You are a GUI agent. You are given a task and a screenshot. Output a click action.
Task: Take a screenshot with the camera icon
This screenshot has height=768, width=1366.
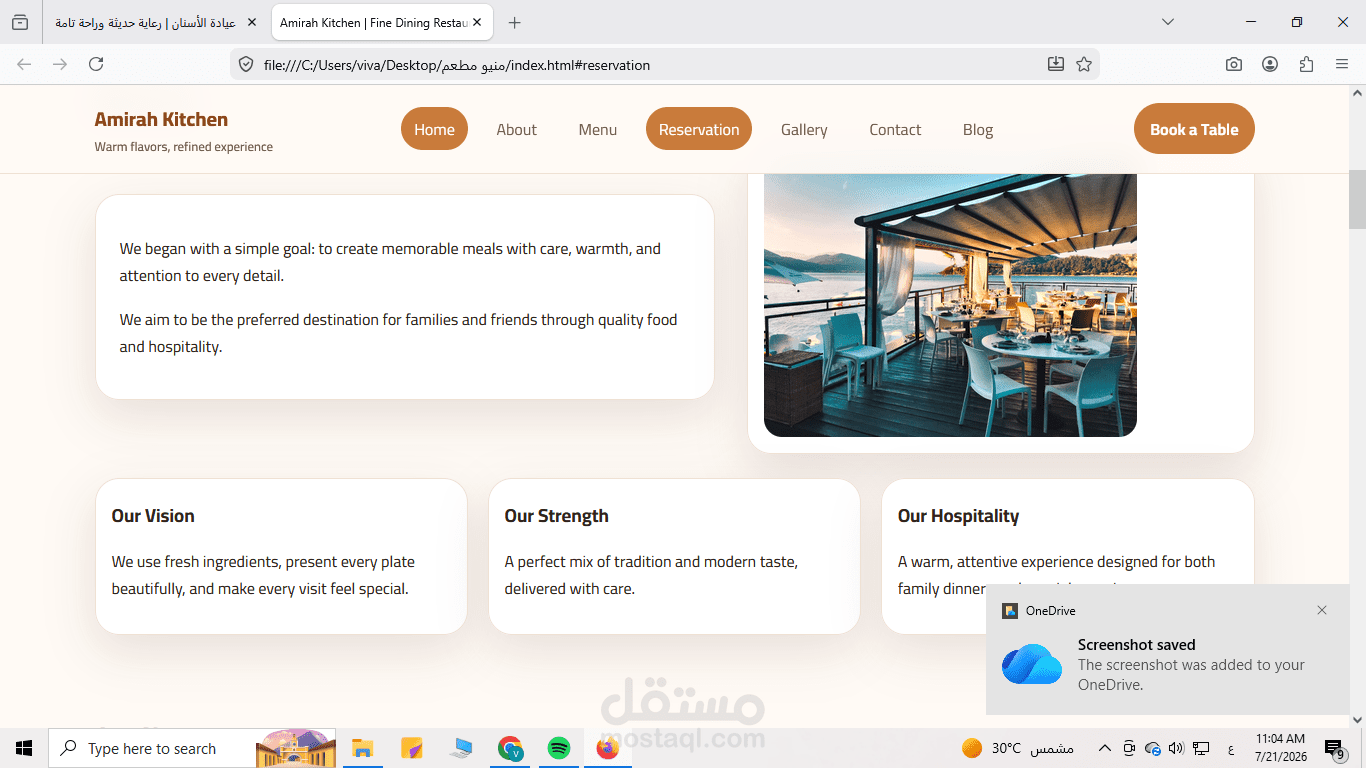tap(1234, 64)
